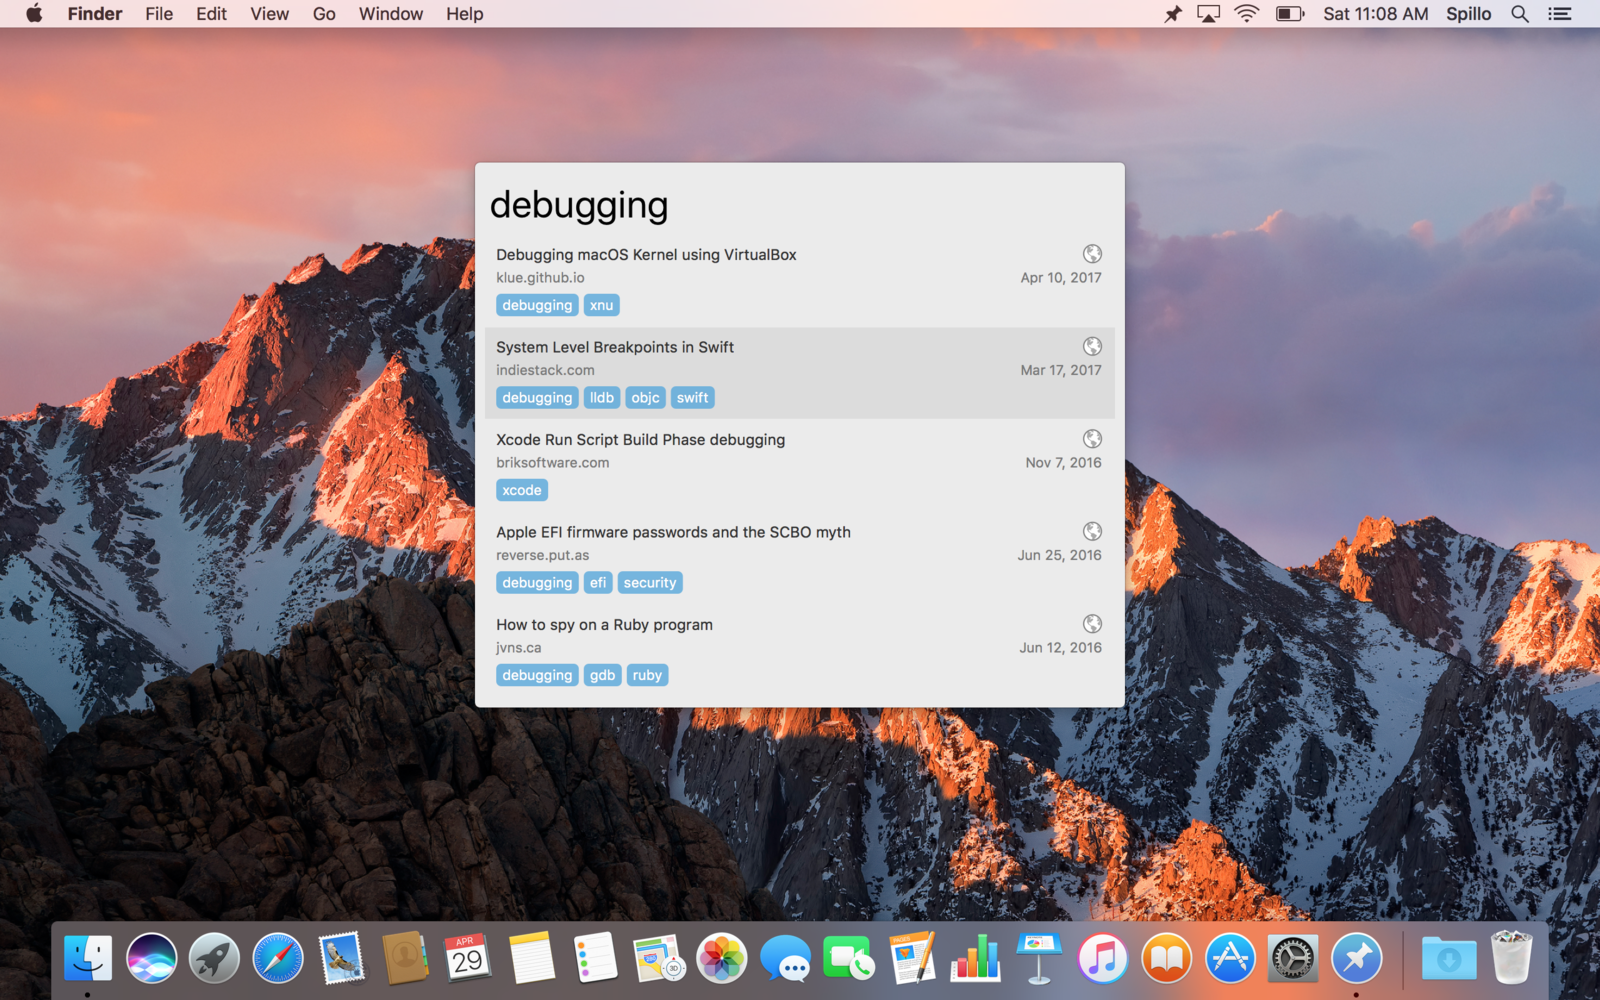
Task: Click the swift tag
Action: (x=692, y=398)
